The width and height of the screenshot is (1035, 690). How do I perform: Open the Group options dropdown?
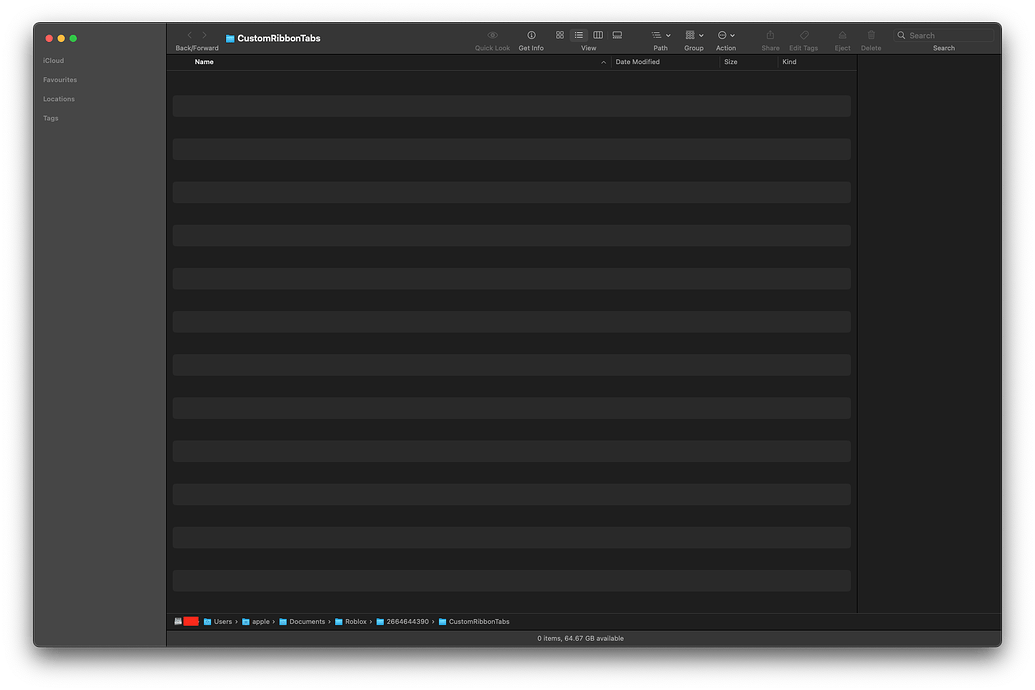[x=694, y=36]
